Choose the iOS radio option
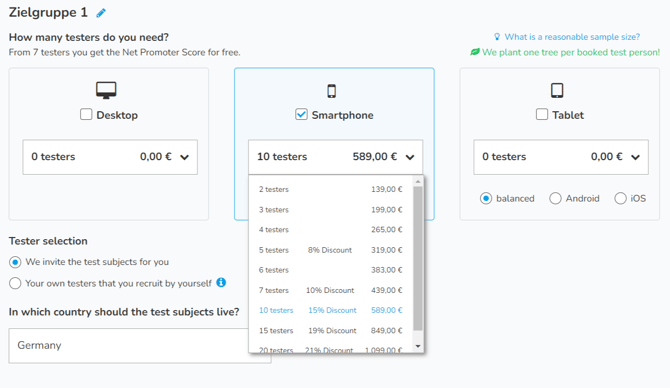 click(620, 198)
